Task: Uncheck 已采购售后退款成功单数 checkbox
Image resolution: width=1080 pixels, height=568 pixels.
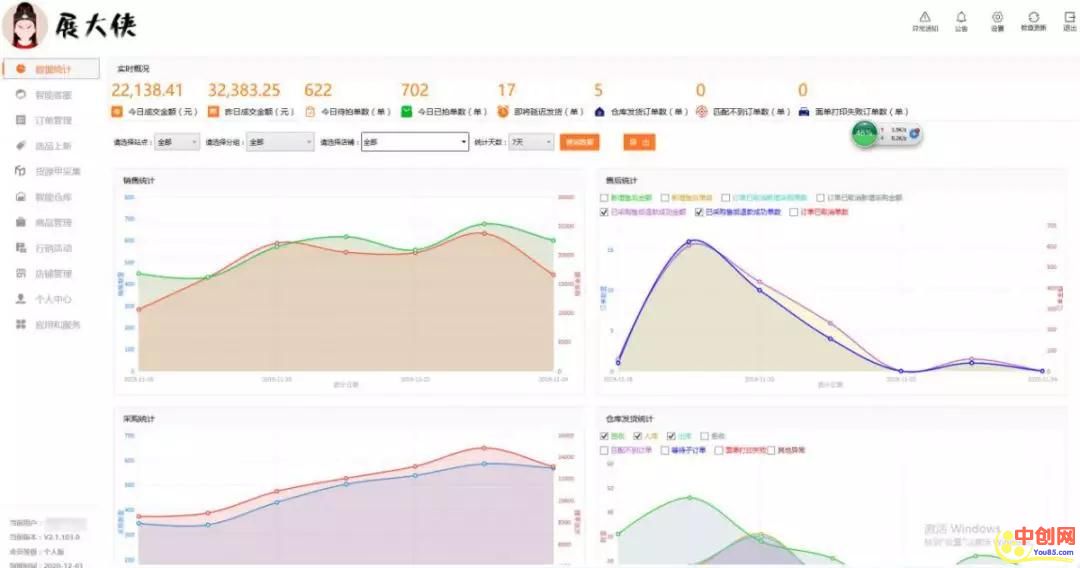Action: [699, 212]
